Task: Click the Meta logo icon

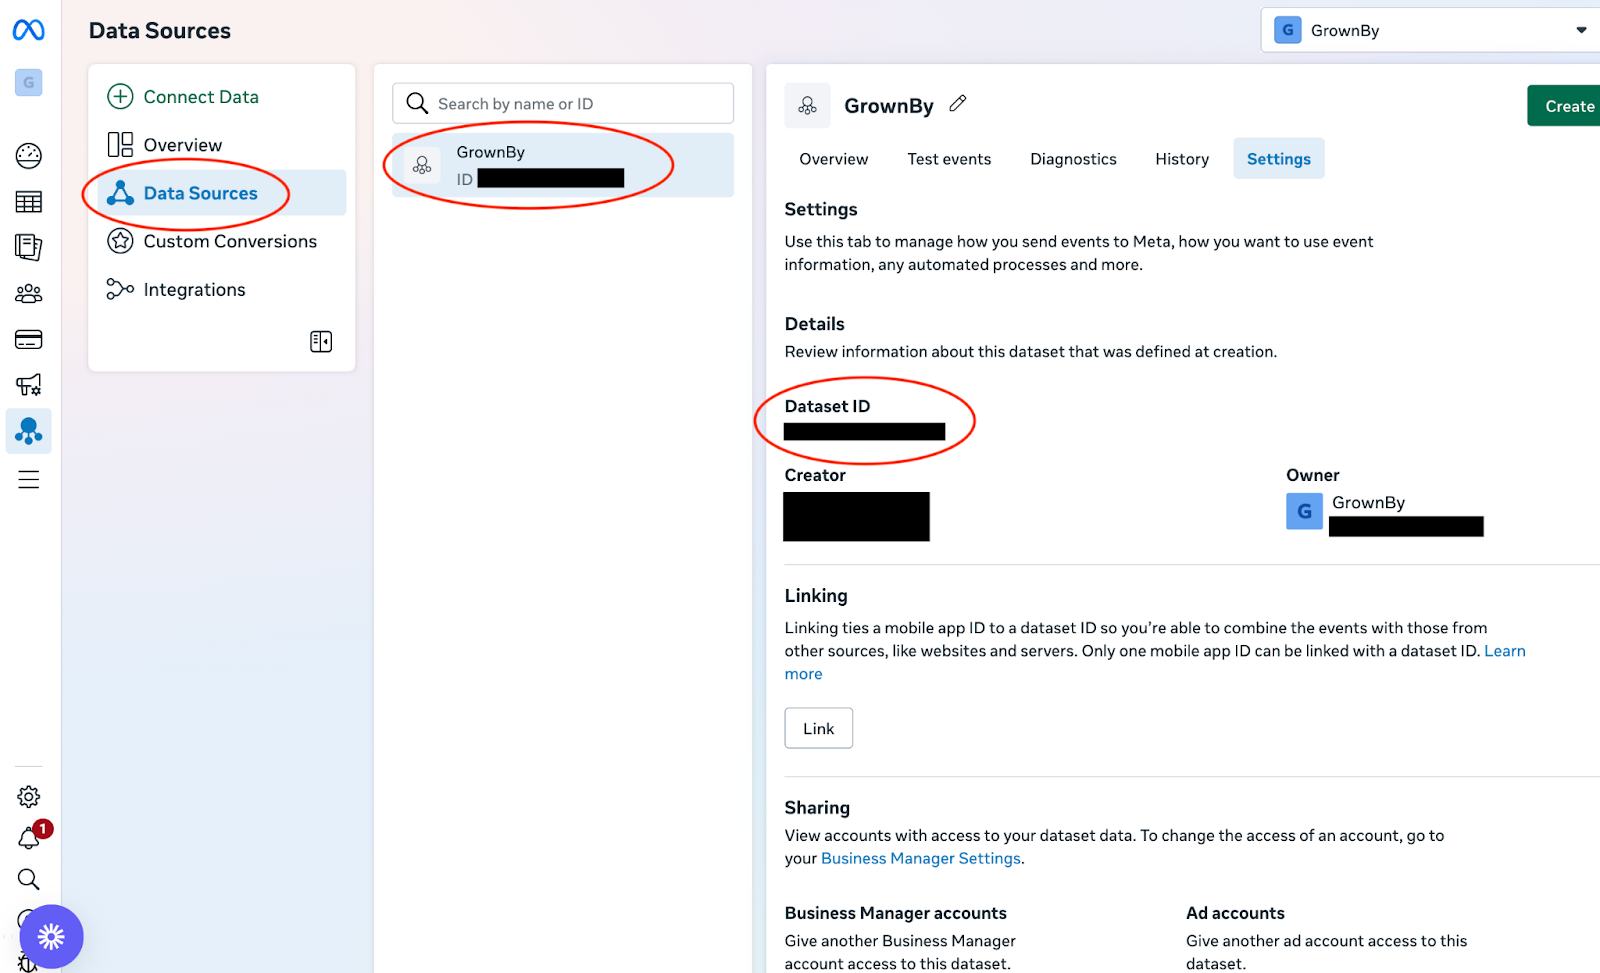Action: point(28,31)
